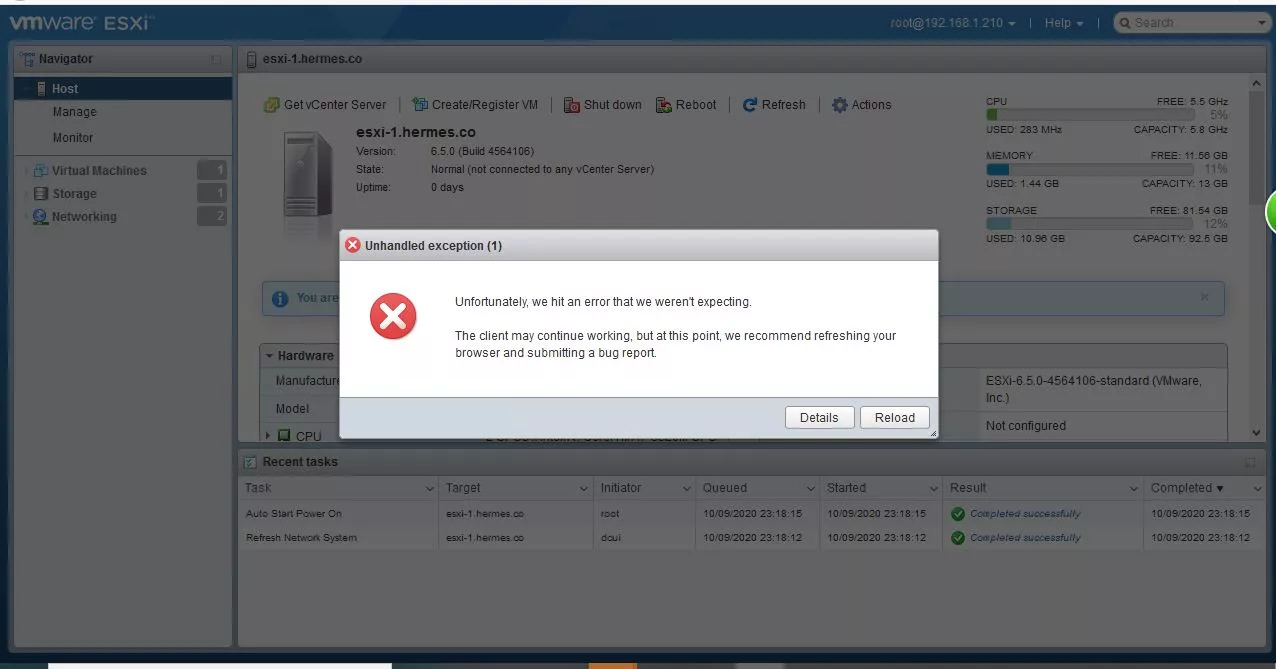Maximize the Recent tasks panel

coord(1250,462)
